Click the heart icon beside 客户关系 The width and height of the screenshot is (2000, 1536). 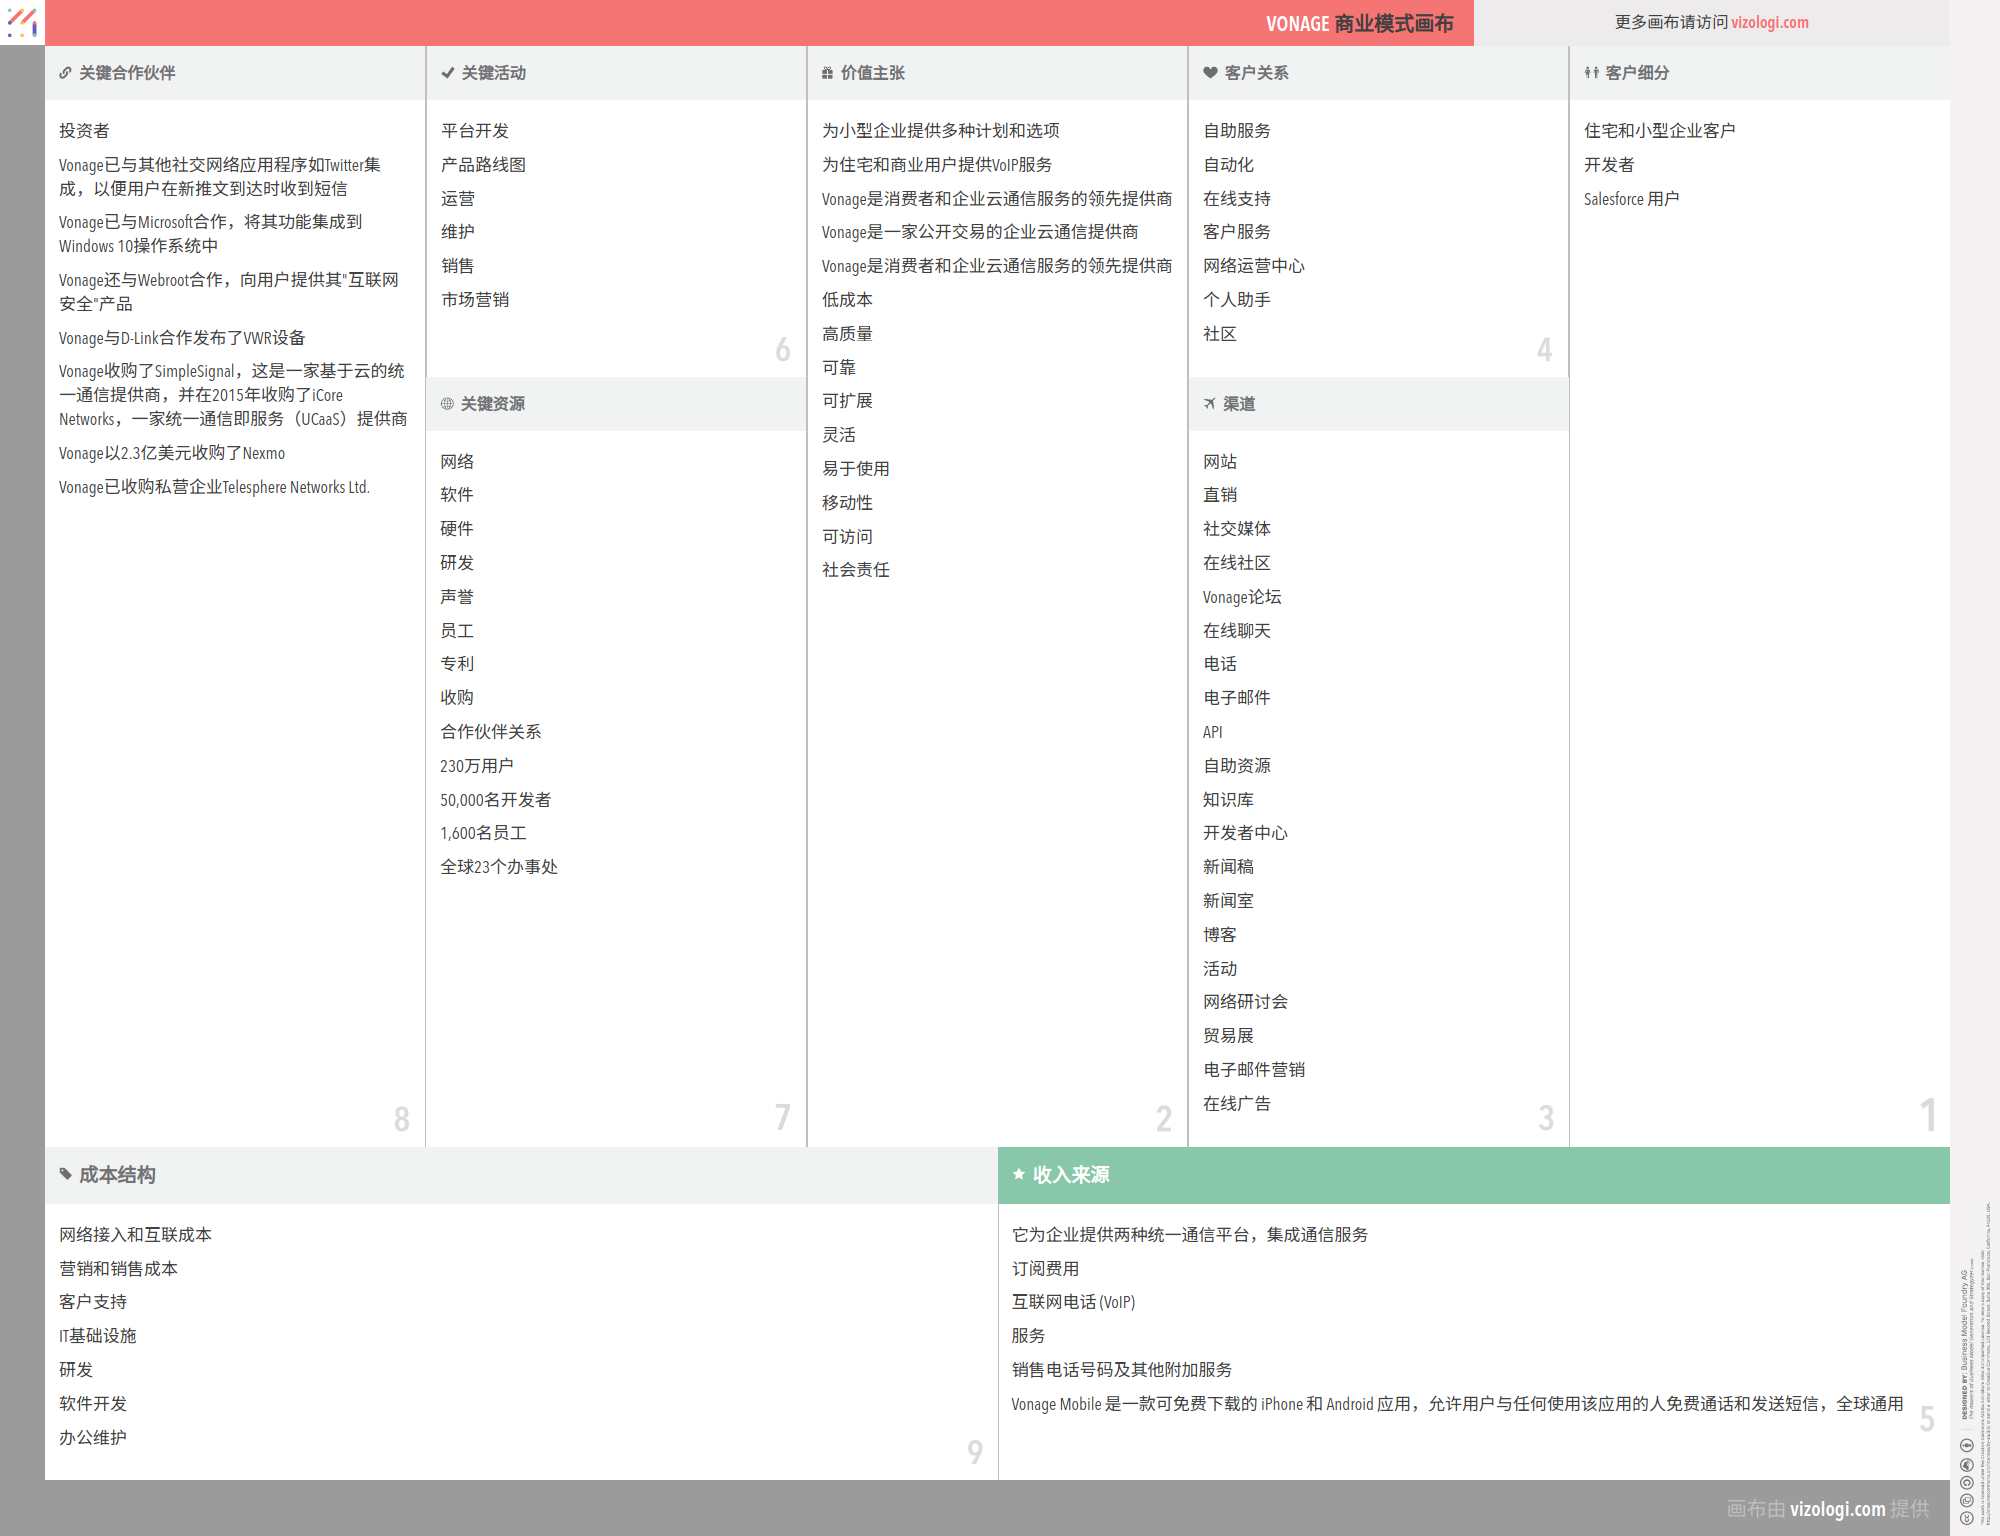coord(1210,73)
